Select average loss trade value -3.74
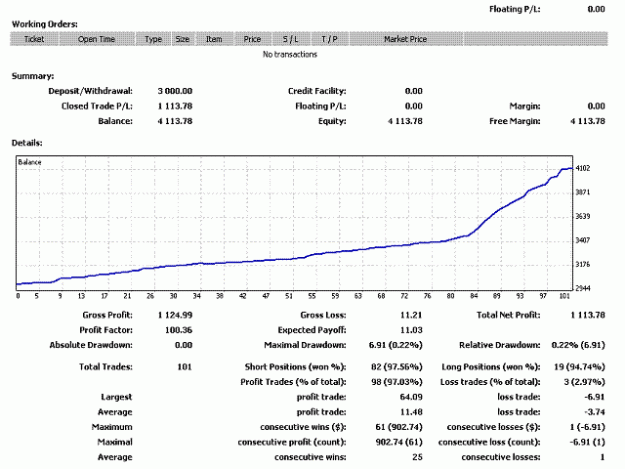 [593, 412]
